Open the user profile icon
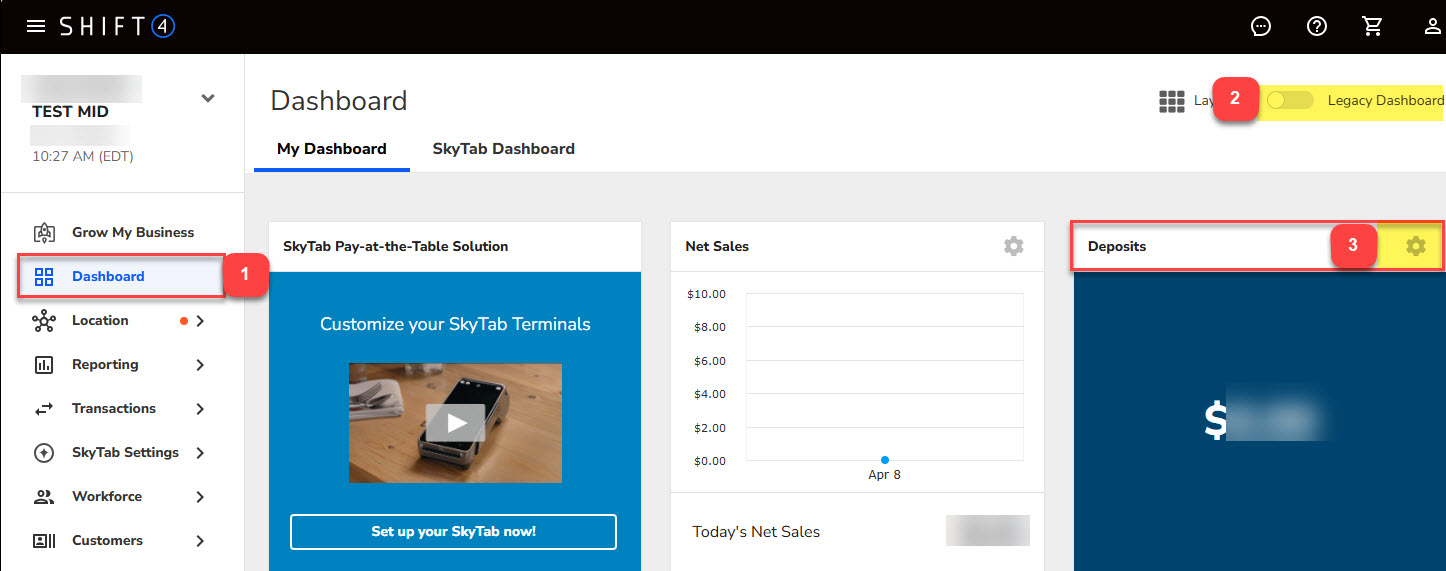 tap(1433, 27)
